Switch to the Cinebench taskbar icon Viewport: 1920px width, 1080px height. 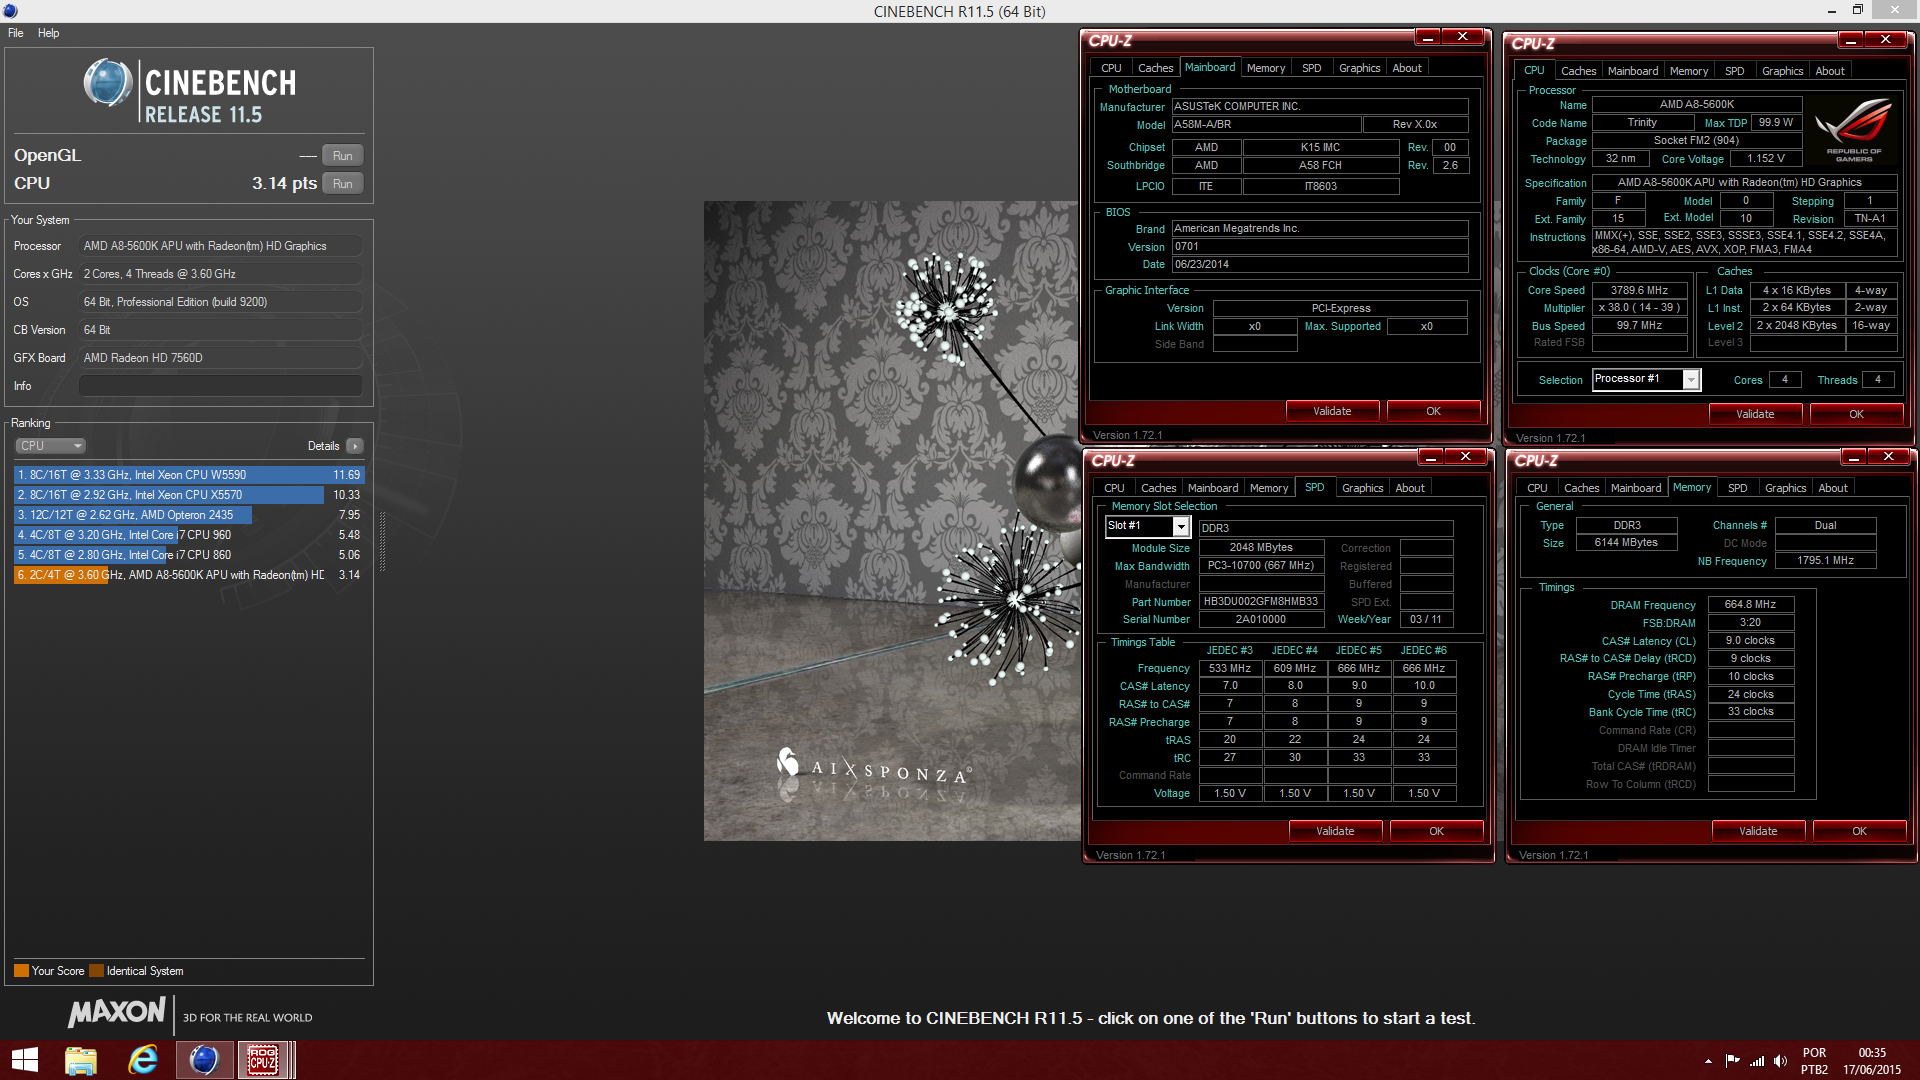(204, 1060)
